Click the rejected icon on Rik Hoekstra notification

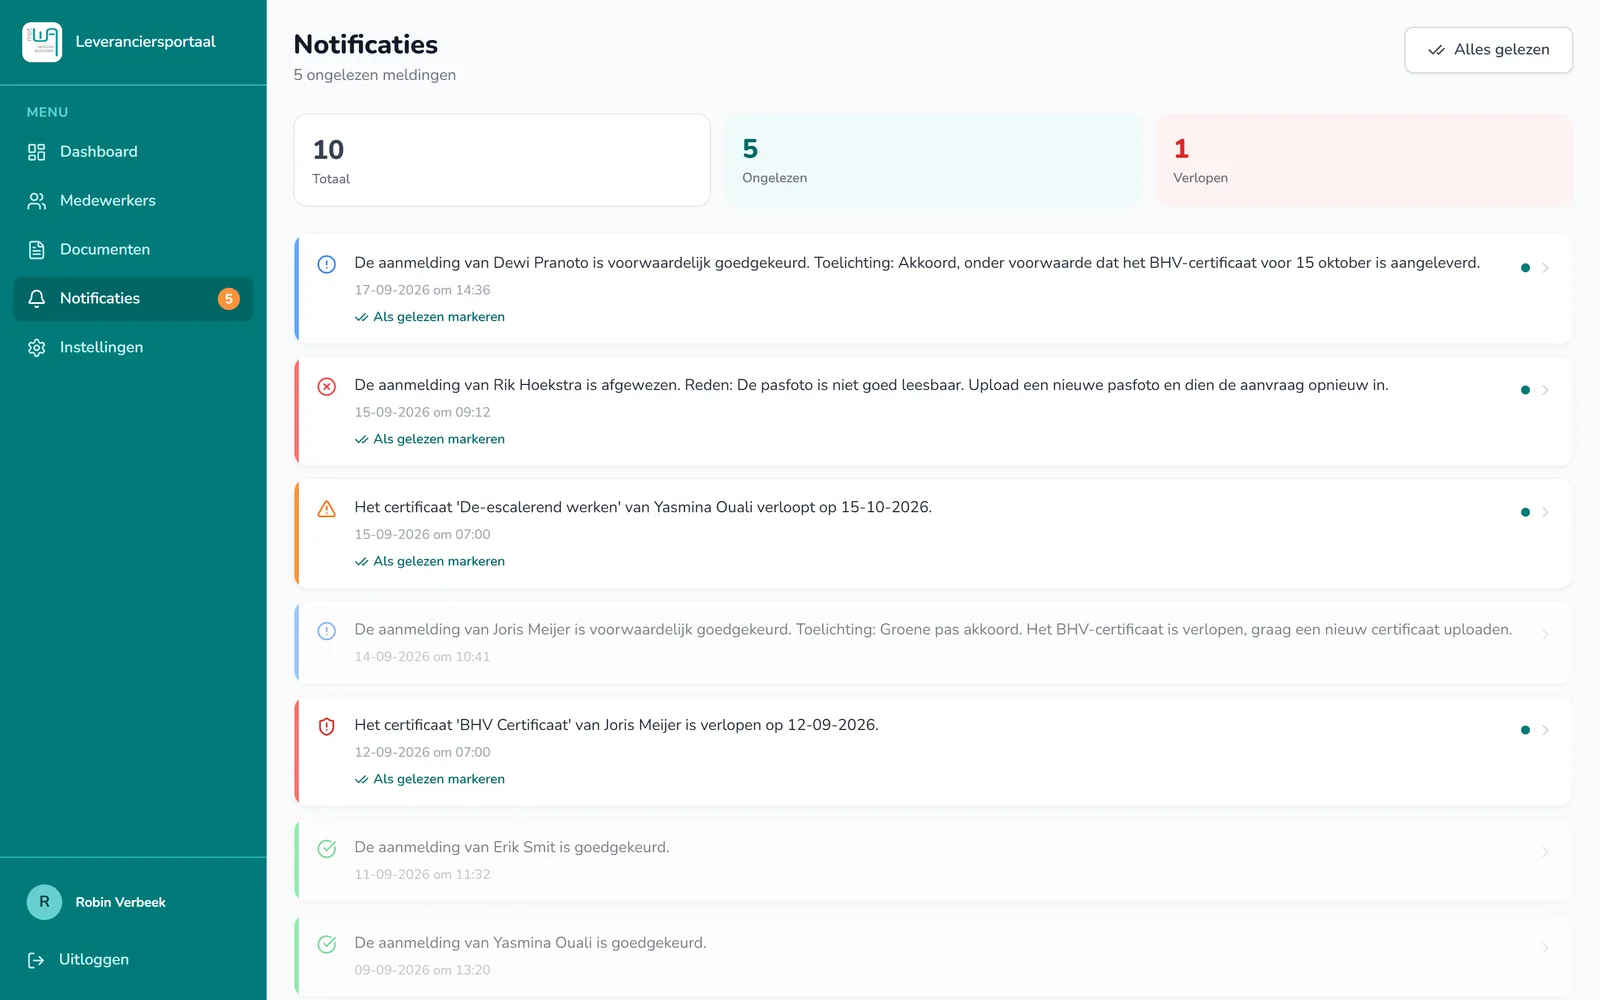coord(327,387)
